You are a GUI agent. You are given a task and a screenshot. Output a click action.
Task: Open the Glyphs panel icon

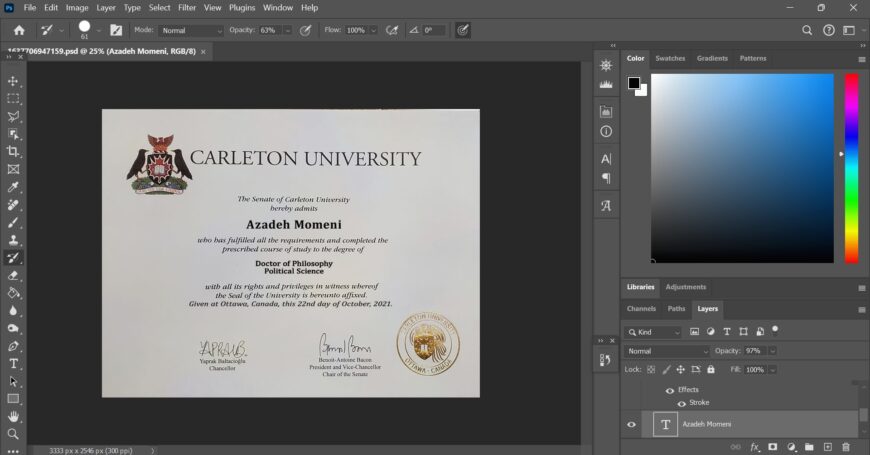[606, 206]
